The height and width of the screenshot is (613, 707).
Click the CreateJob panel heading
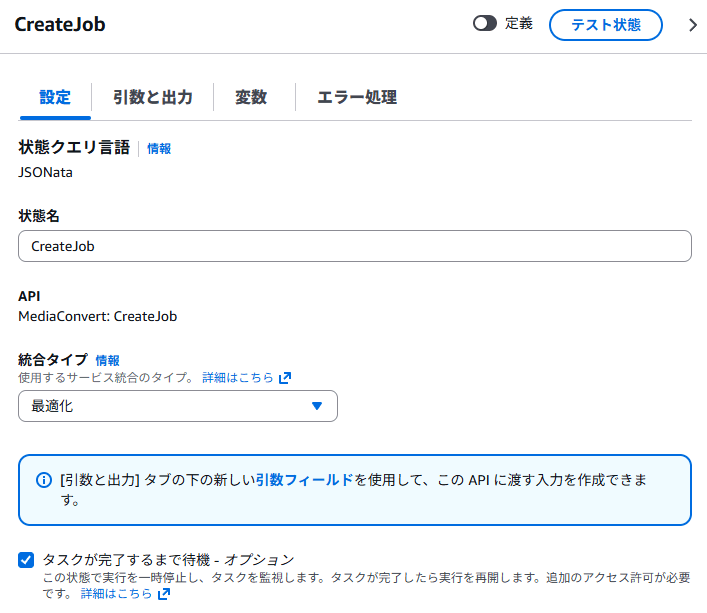(60, 25)
